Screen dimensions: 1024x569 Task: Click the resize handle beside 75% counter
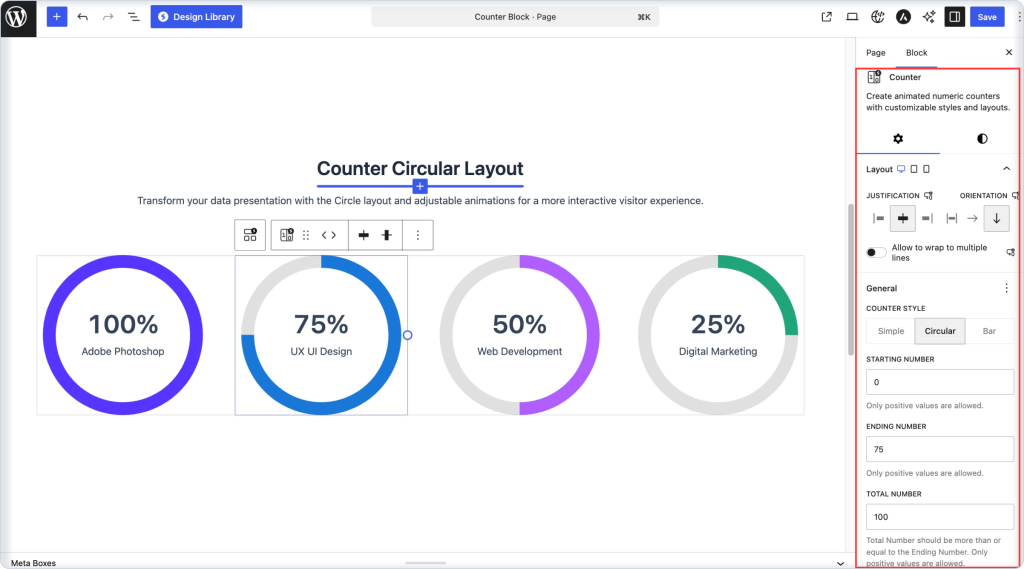(x=408, y=335)
